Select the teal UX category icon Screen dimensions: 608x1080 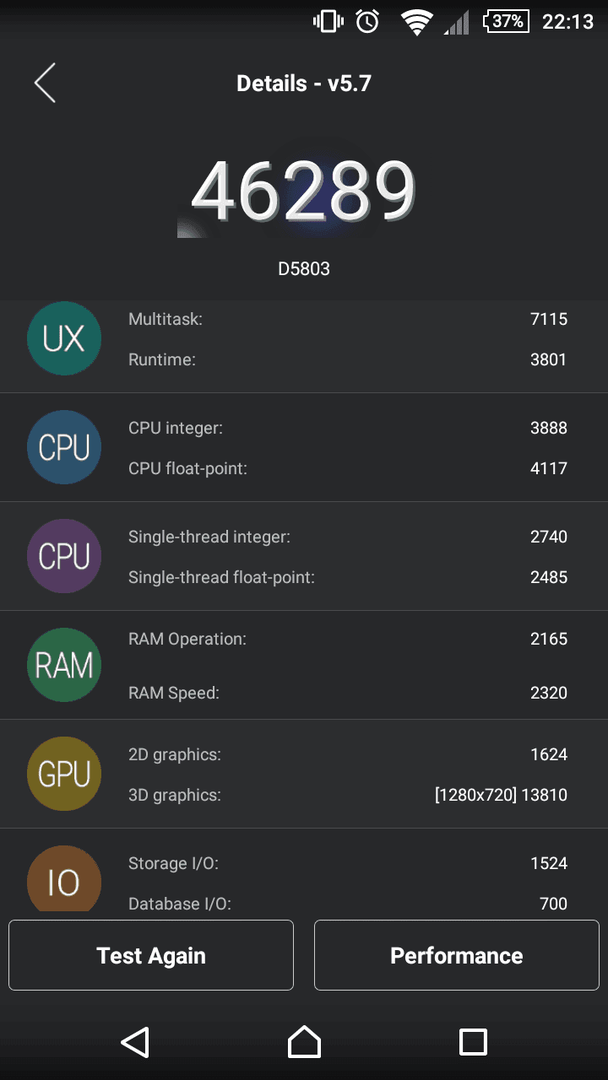[64, 338]
